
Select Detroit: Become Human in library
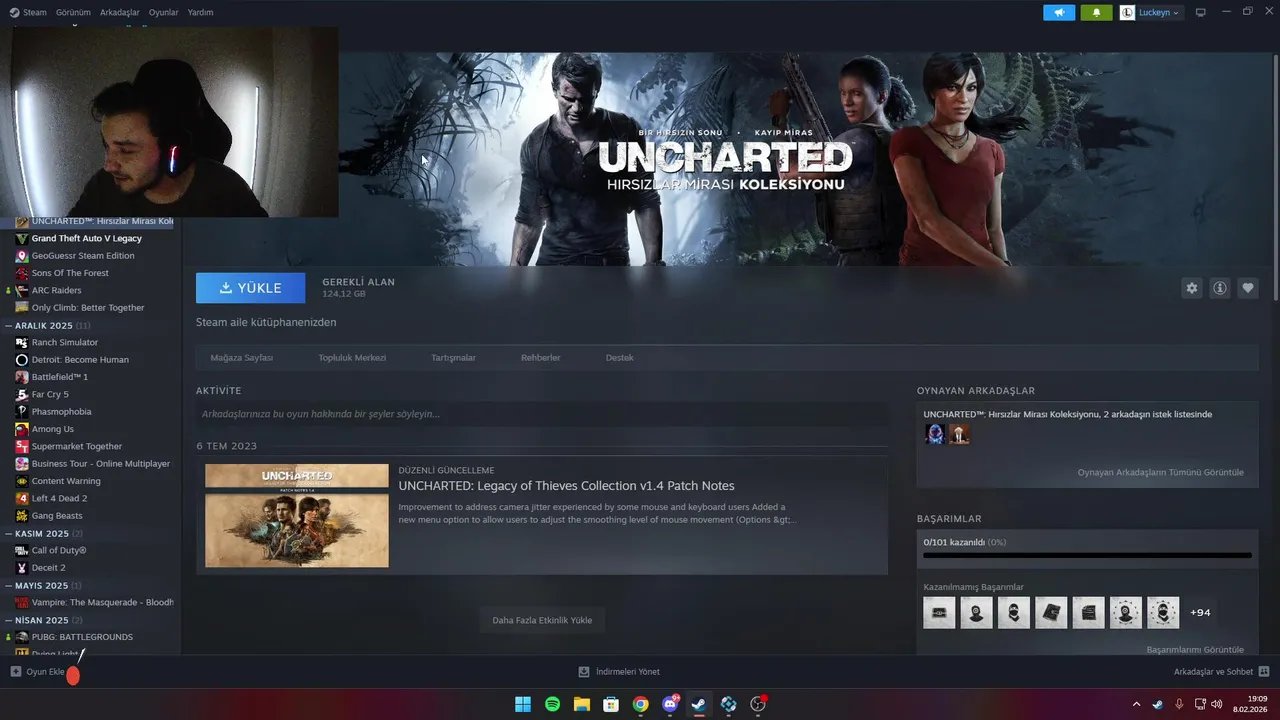[x=80, y=360]
